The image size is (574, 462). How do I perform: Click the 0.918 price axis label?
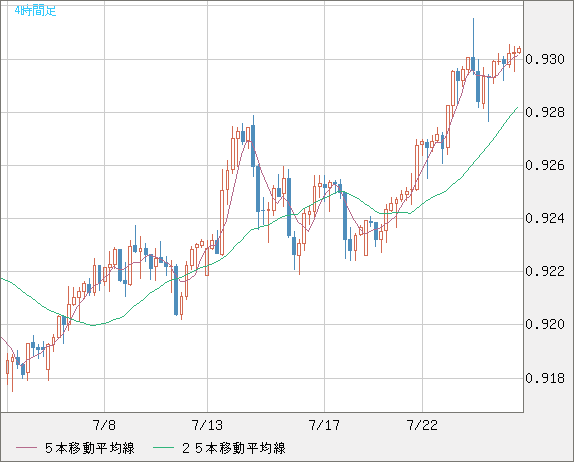[545, 377]
